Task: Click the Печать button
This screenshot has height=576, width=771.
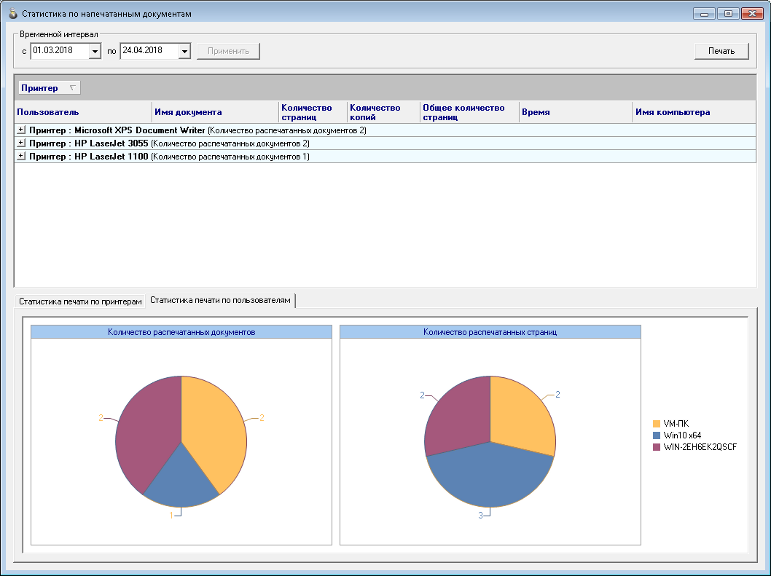Action: (x=721, y=51)
